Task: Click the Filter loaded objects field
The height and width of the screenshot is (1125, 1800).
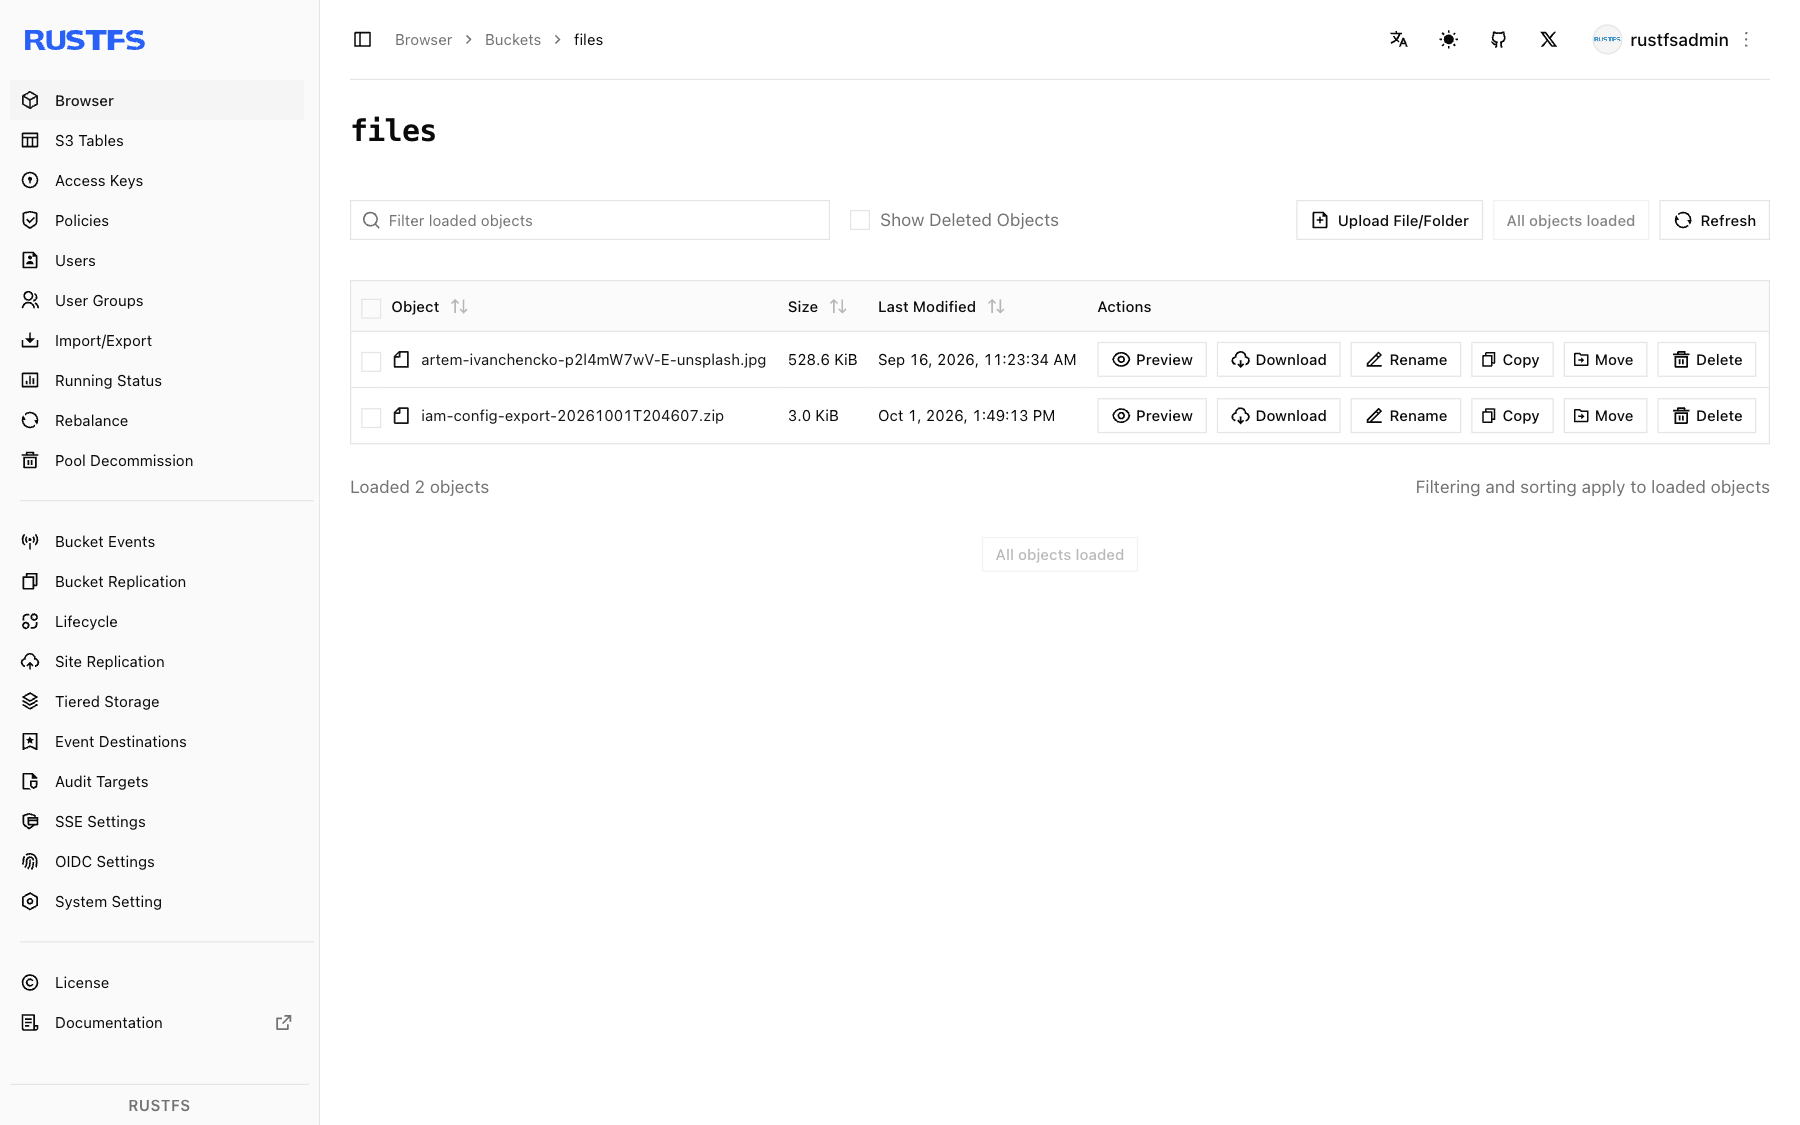Action: coord(590,220)
